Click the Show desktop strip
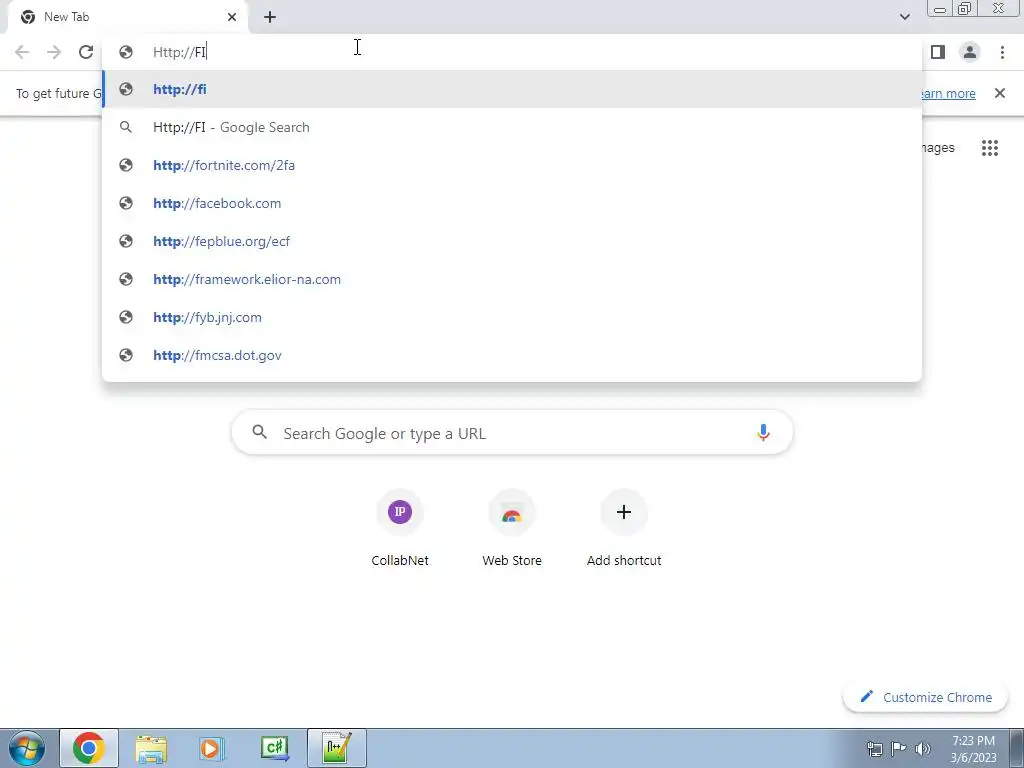Image resolution: width=1024 pixels, height=768 pixels. tap(1016, 748)
